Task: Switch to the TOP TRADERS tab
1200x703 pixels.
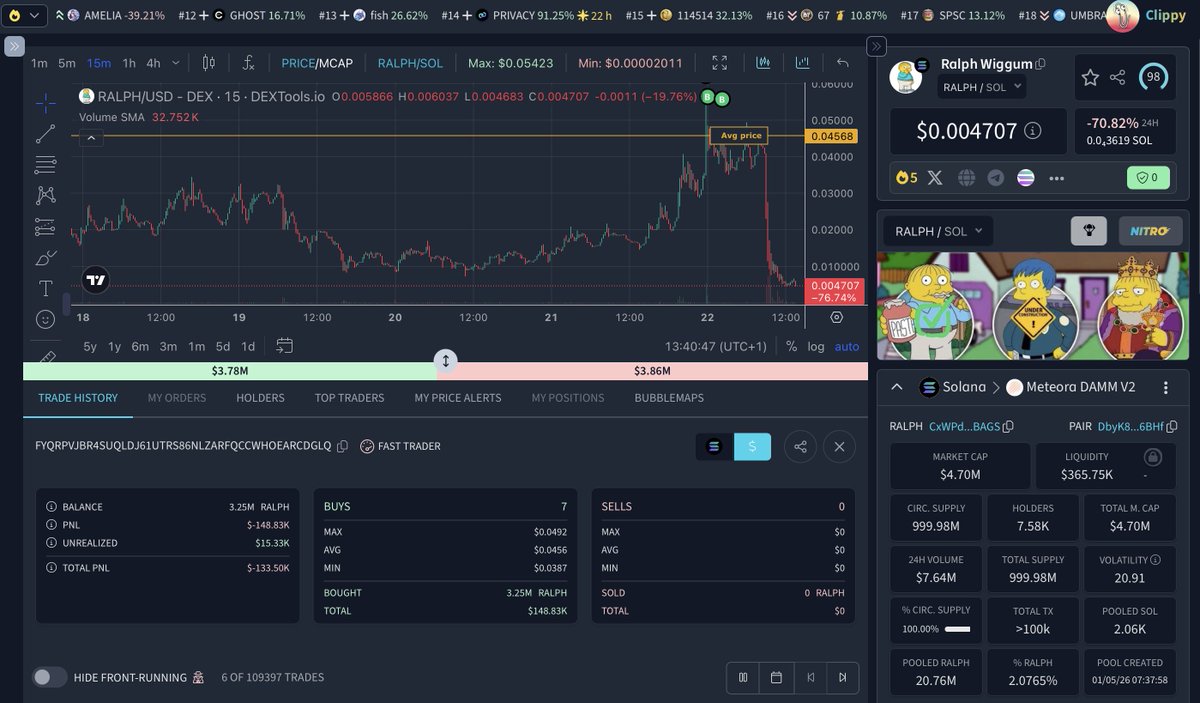Action: 349,397
